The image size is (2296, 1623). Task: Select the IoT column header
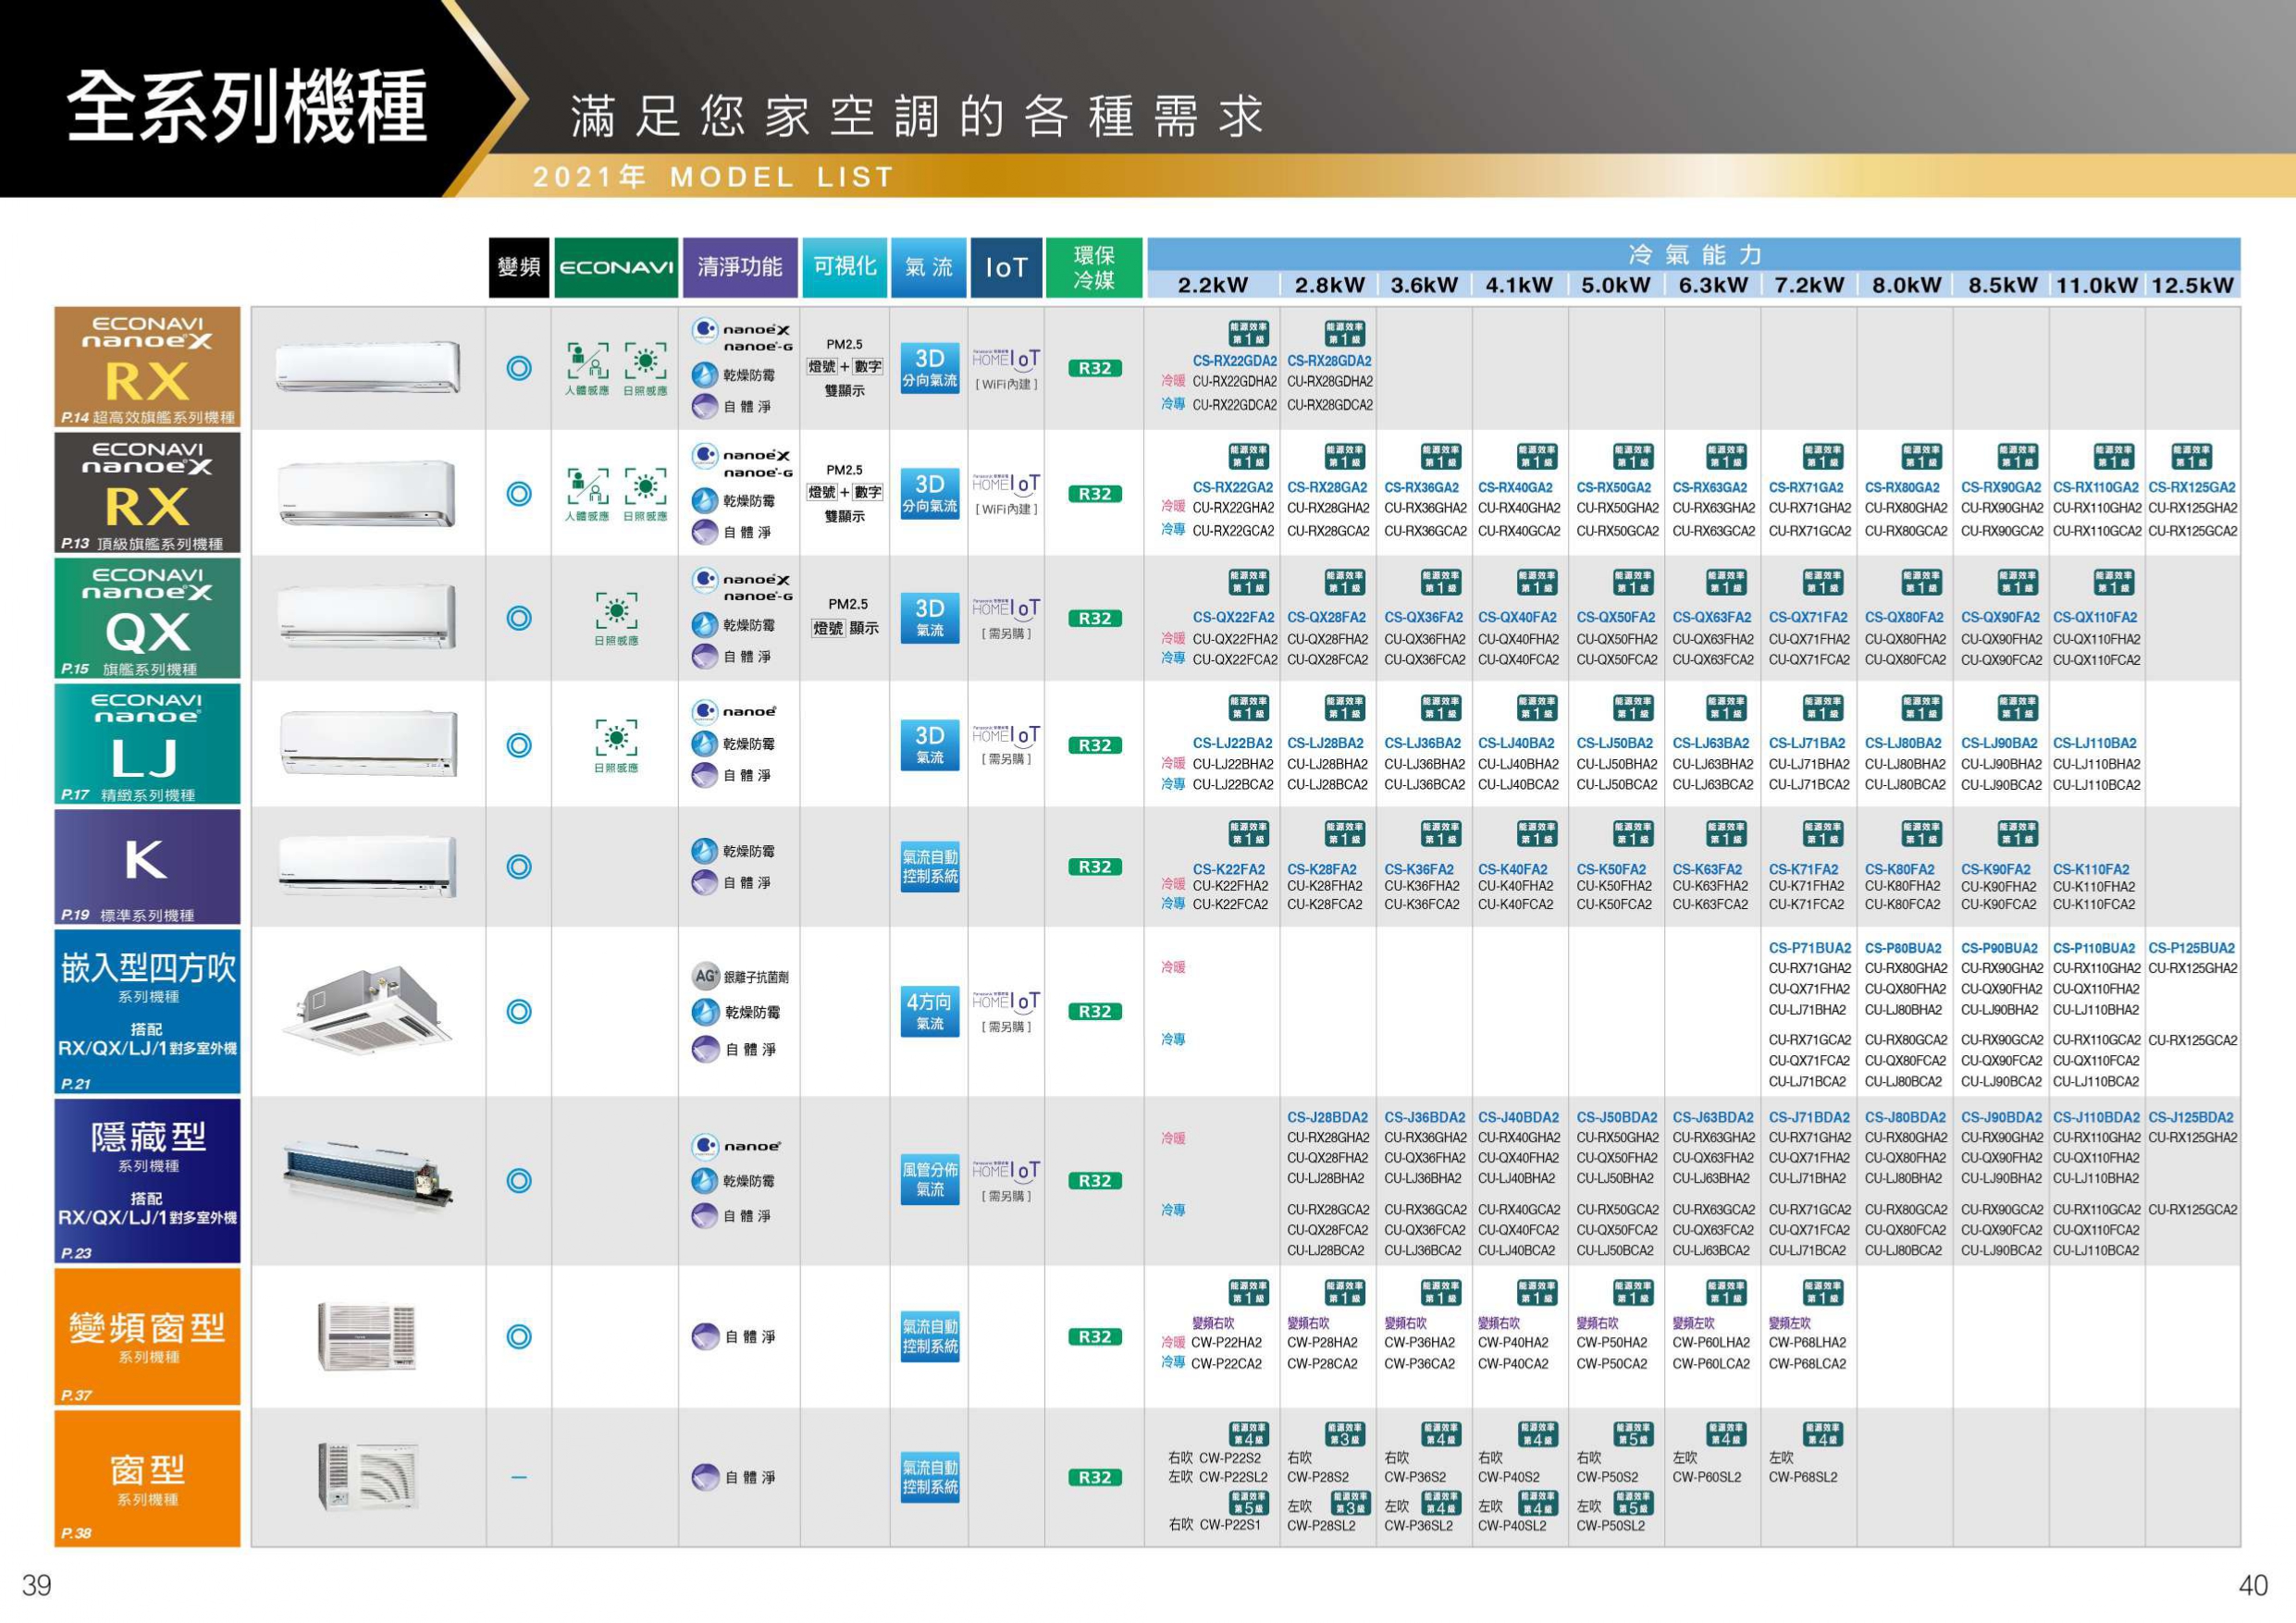(1006, 267)
